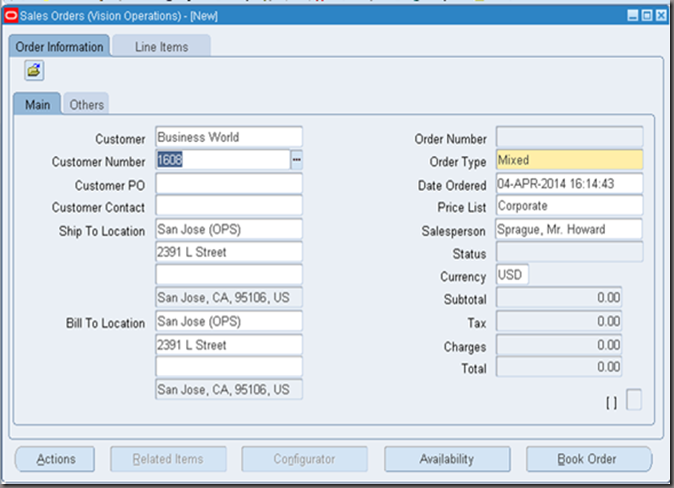Click the Availability button
This screenshot has height=488, width=674.
click(x=446, y=459)
